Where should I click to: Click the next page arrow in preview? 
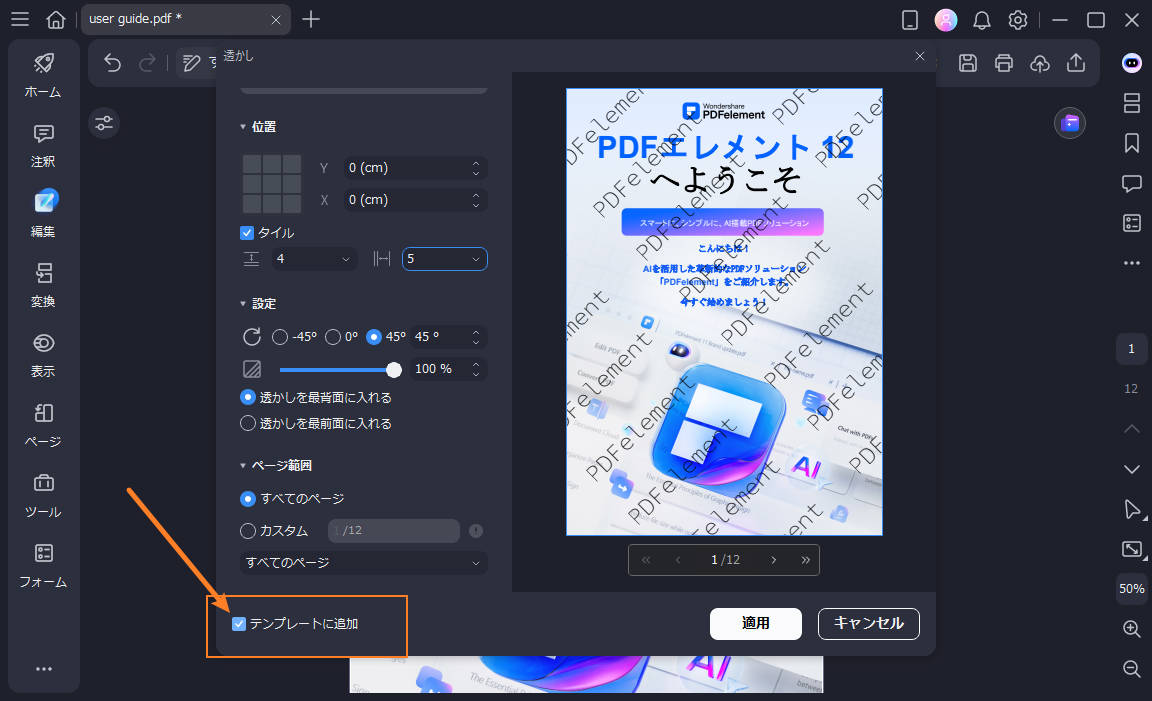point(773,560)
